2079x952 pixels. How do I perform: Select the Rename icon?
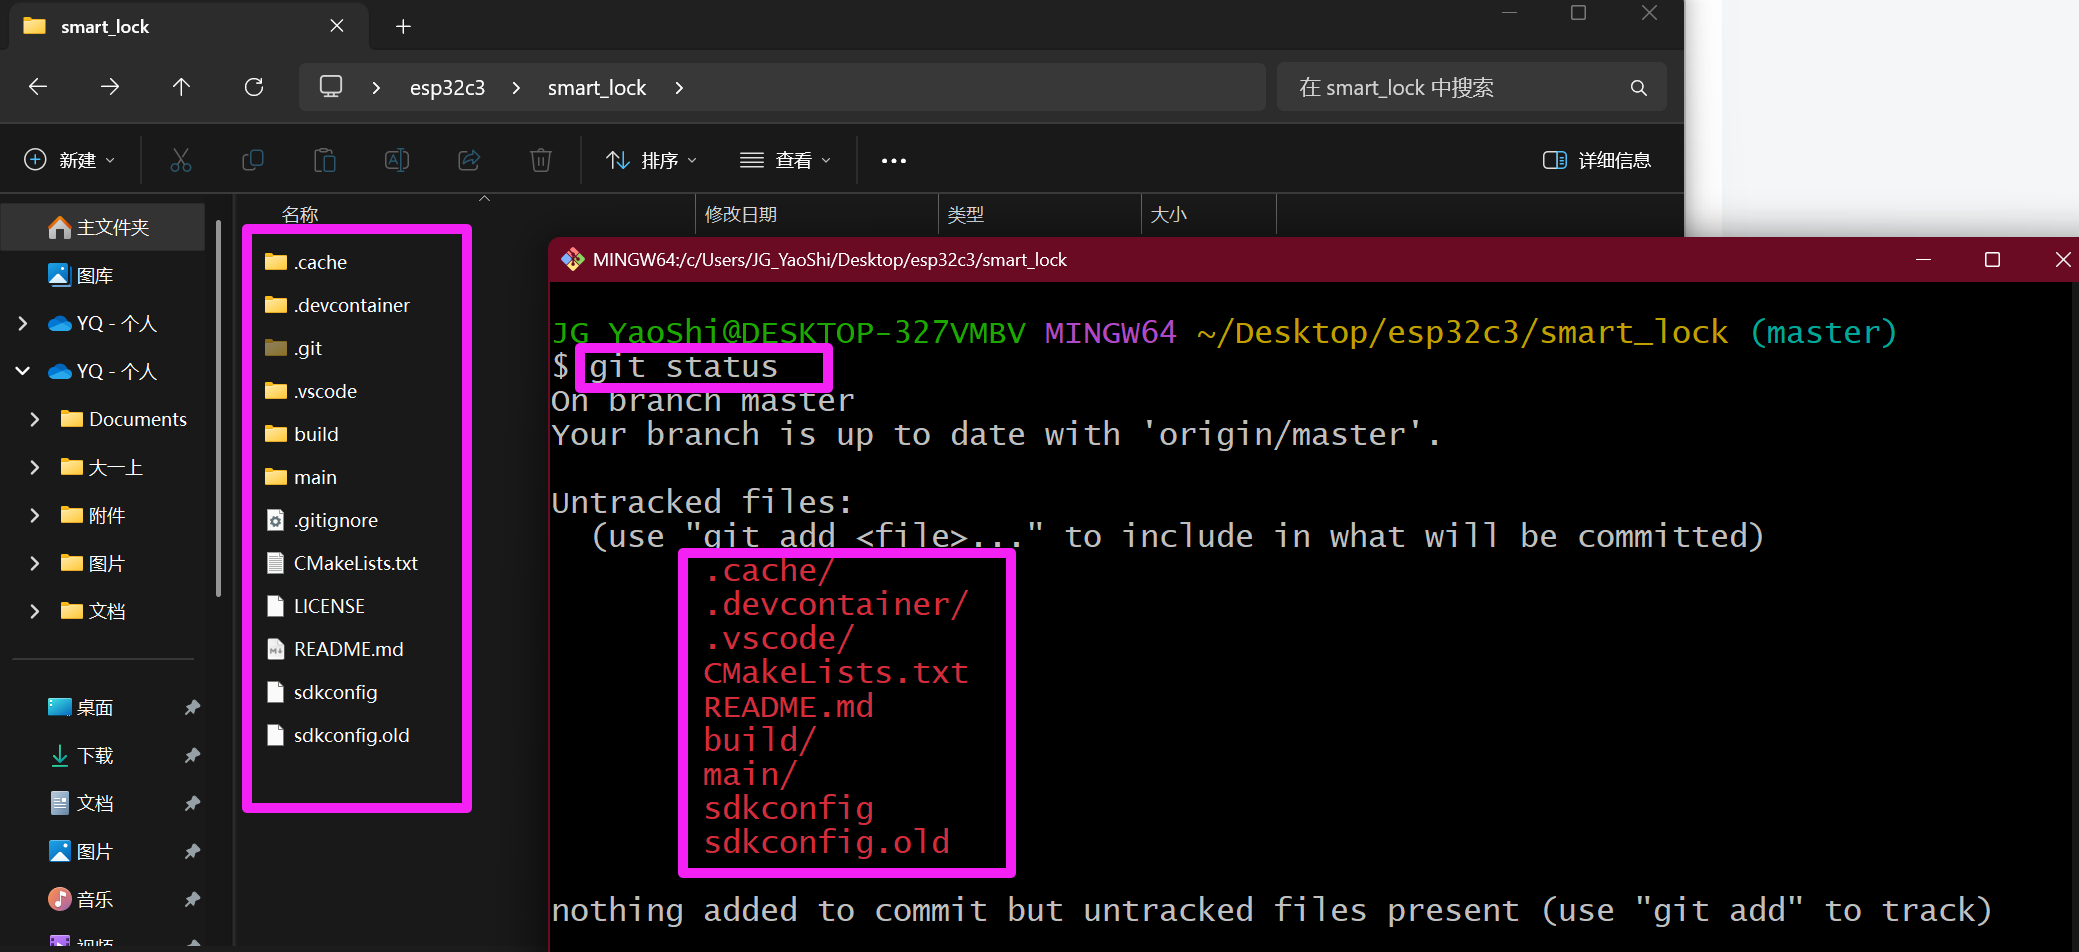(x=396, y=160)
